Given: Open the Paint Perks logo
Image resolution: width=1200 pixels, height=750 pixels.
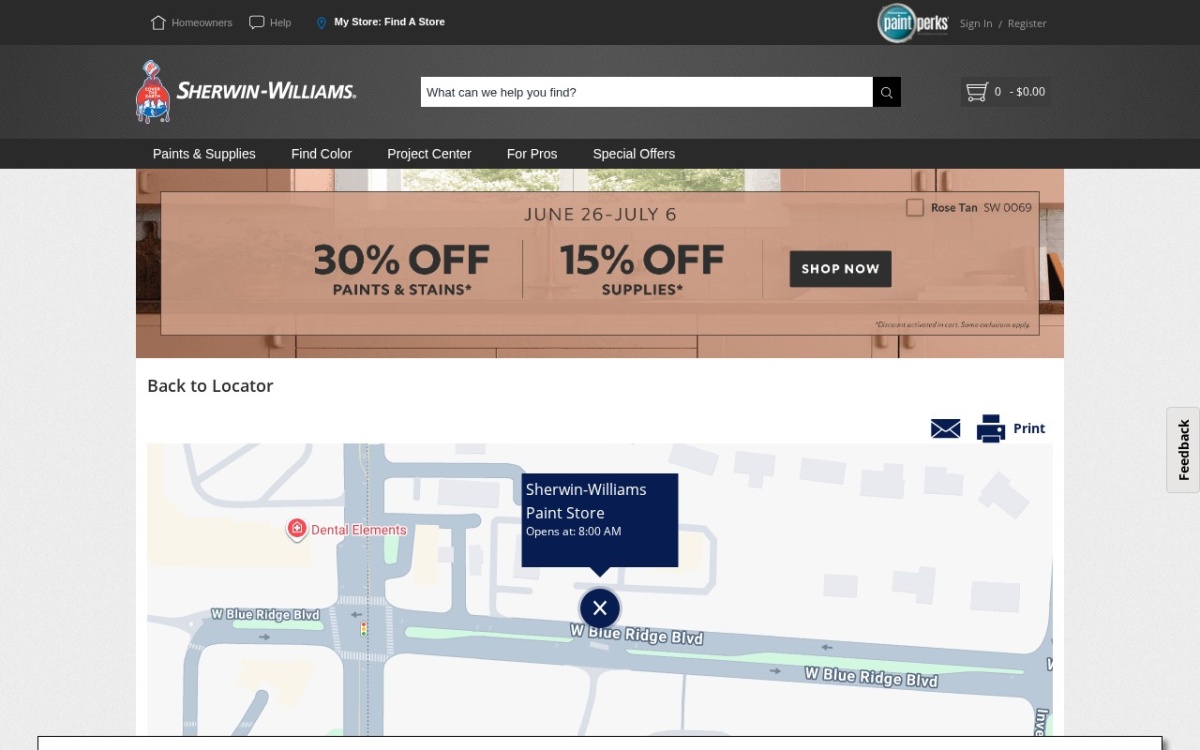Looking at the screenshot, I should [912, 23].
